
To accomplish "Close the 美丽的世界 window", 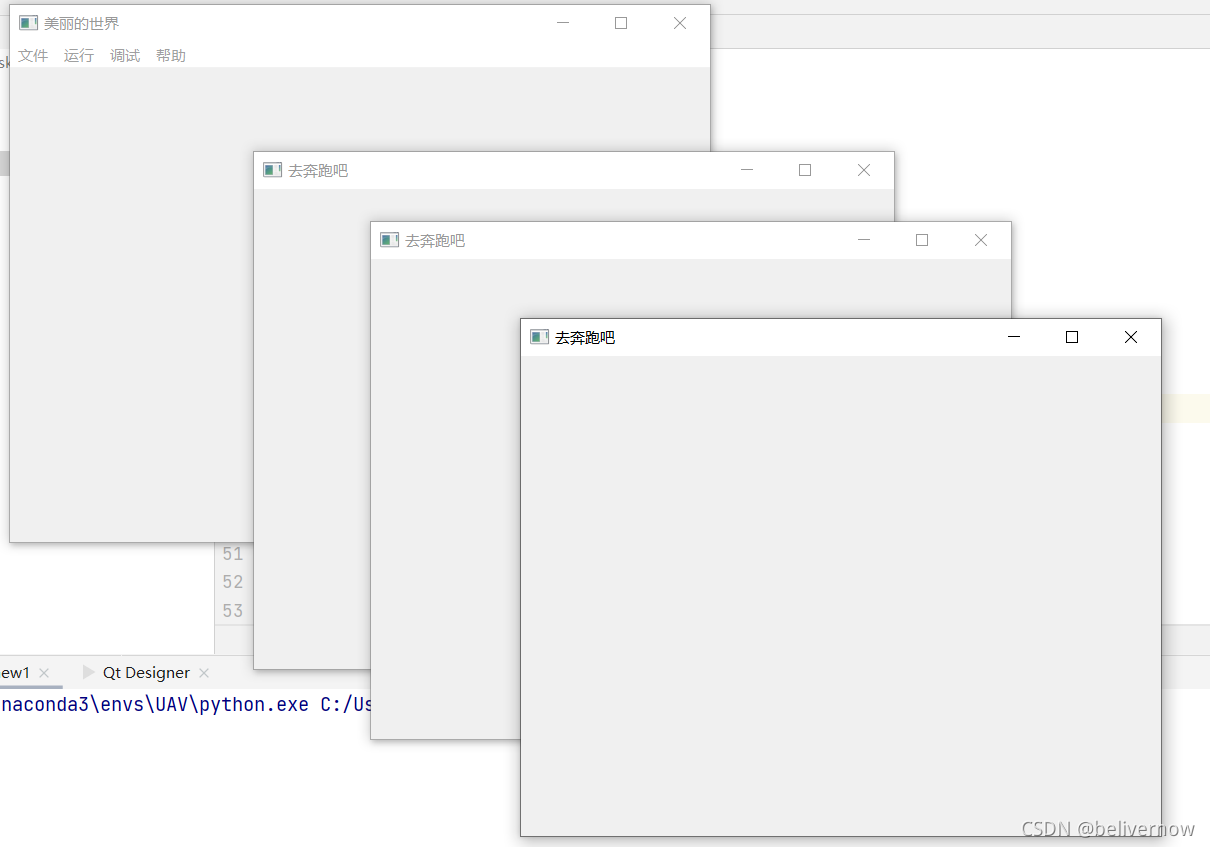I will pos(680,23).
